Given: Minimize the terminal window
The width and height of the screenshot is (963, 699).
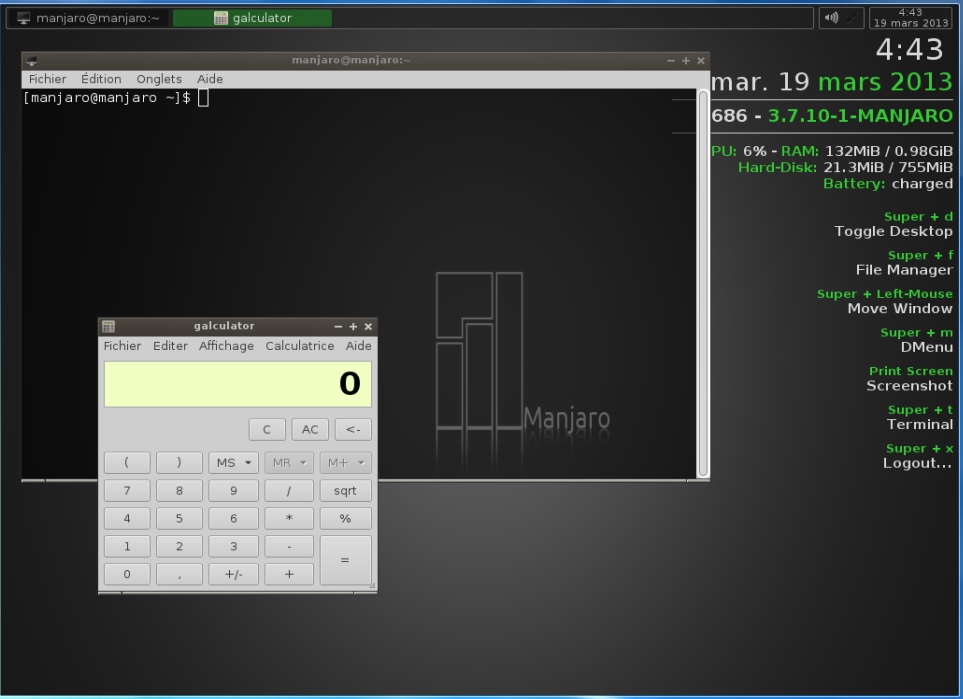Looking at the screenshot, I should coord(671,60).
